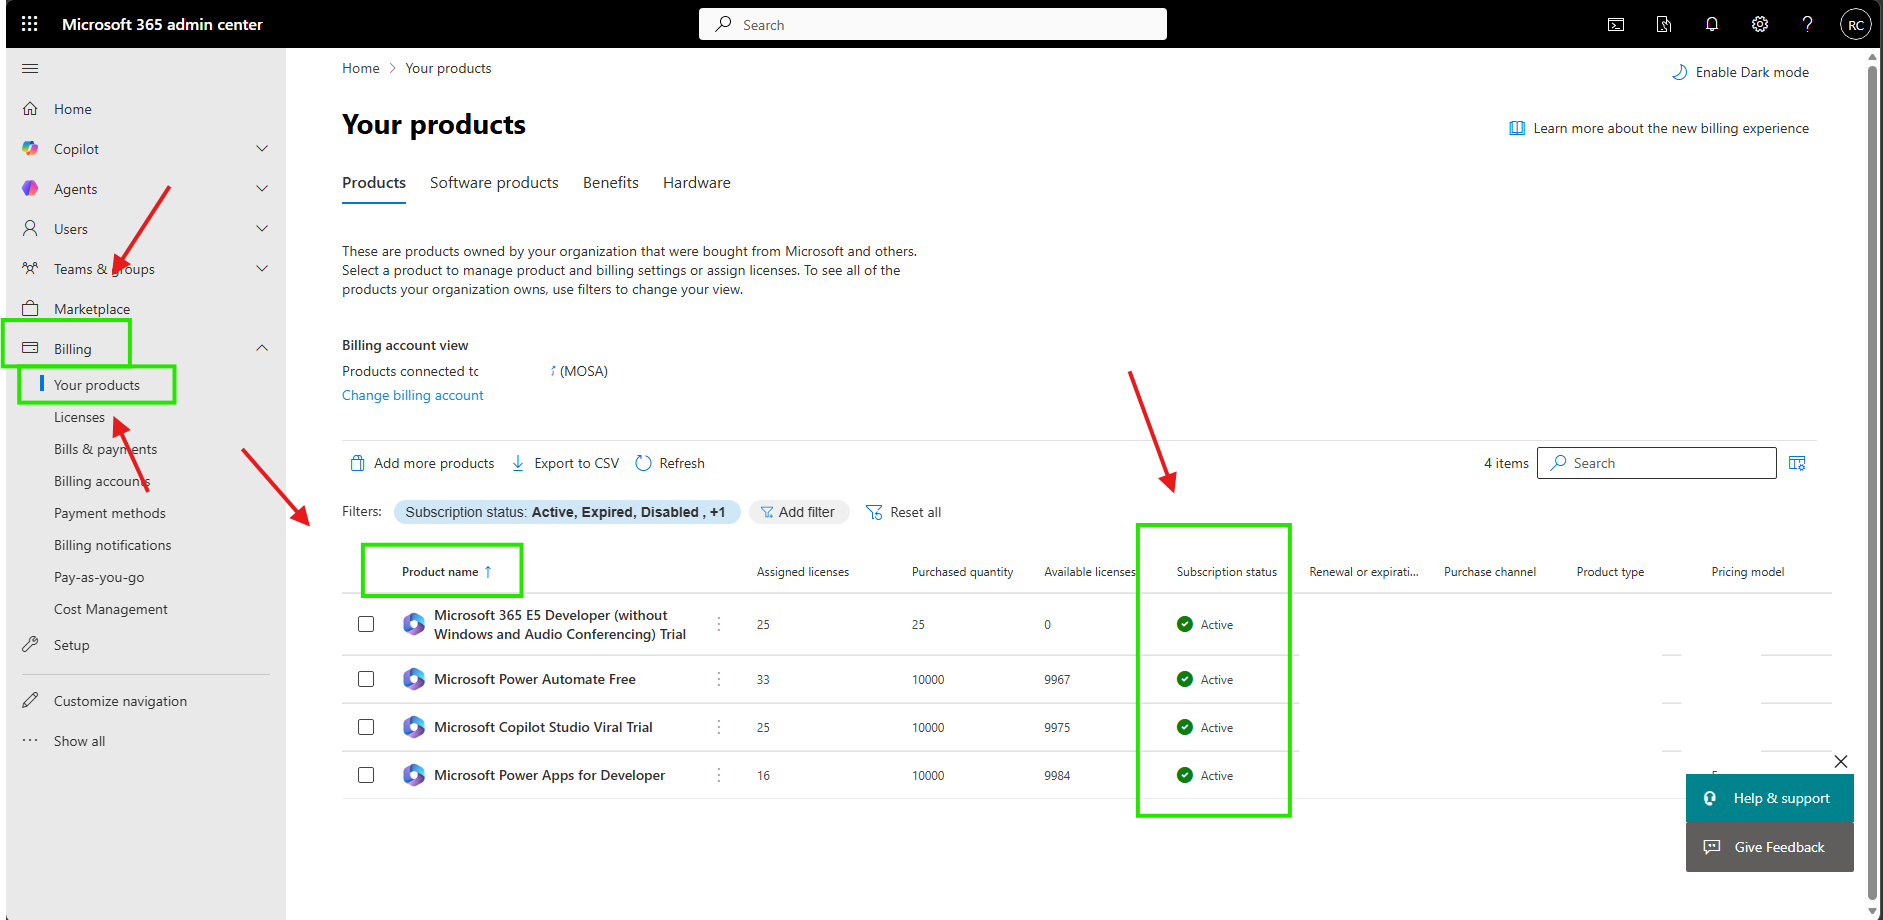Screen dimensions: 1883x920
Task: Click Change billing account link
Action: tap(413, 395)
